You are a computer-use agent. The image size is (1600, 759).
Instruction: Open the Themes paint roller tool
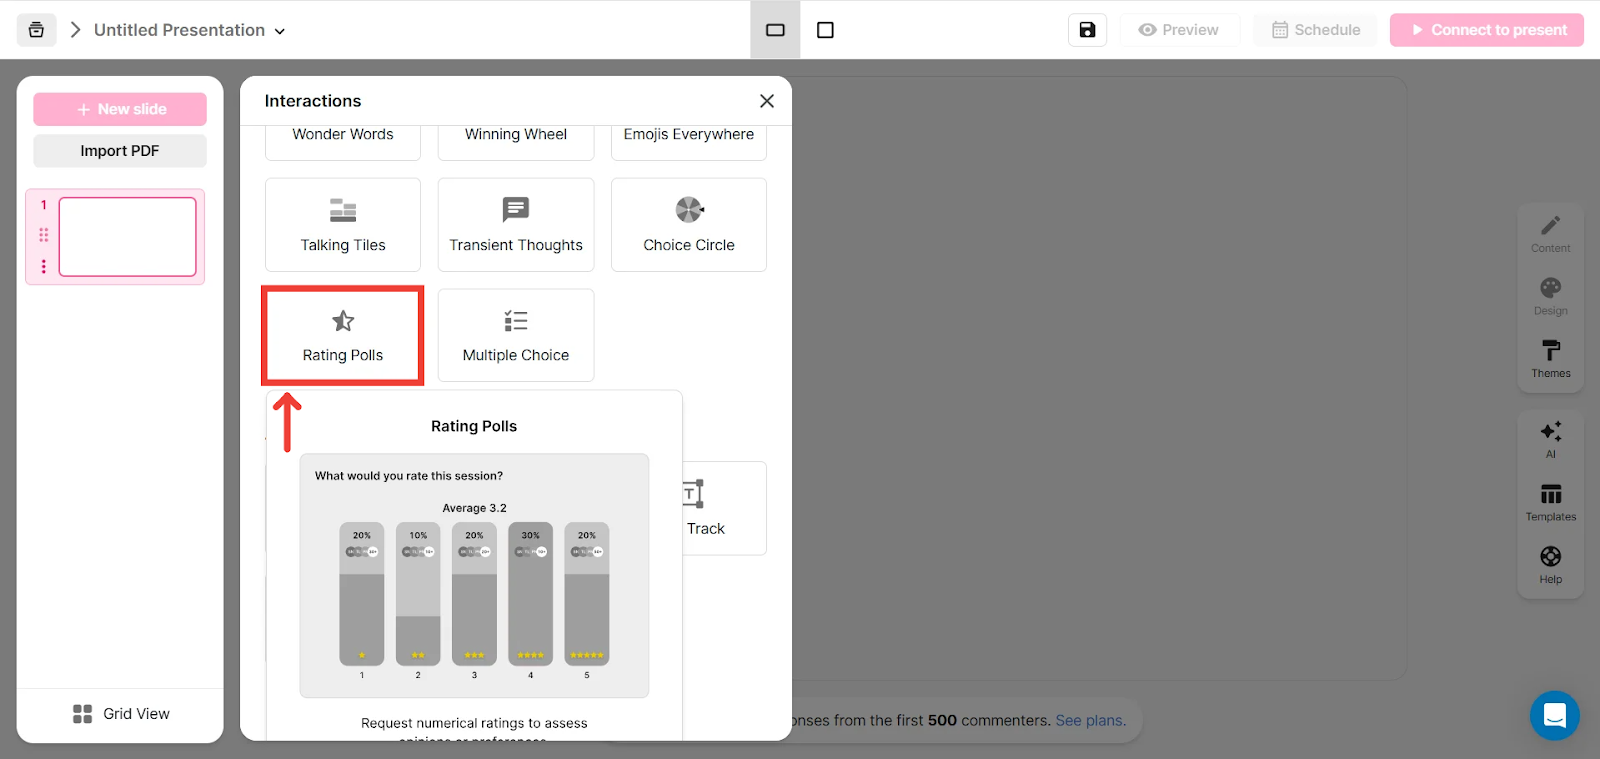pyautogui.click(x=1551, y=359)
